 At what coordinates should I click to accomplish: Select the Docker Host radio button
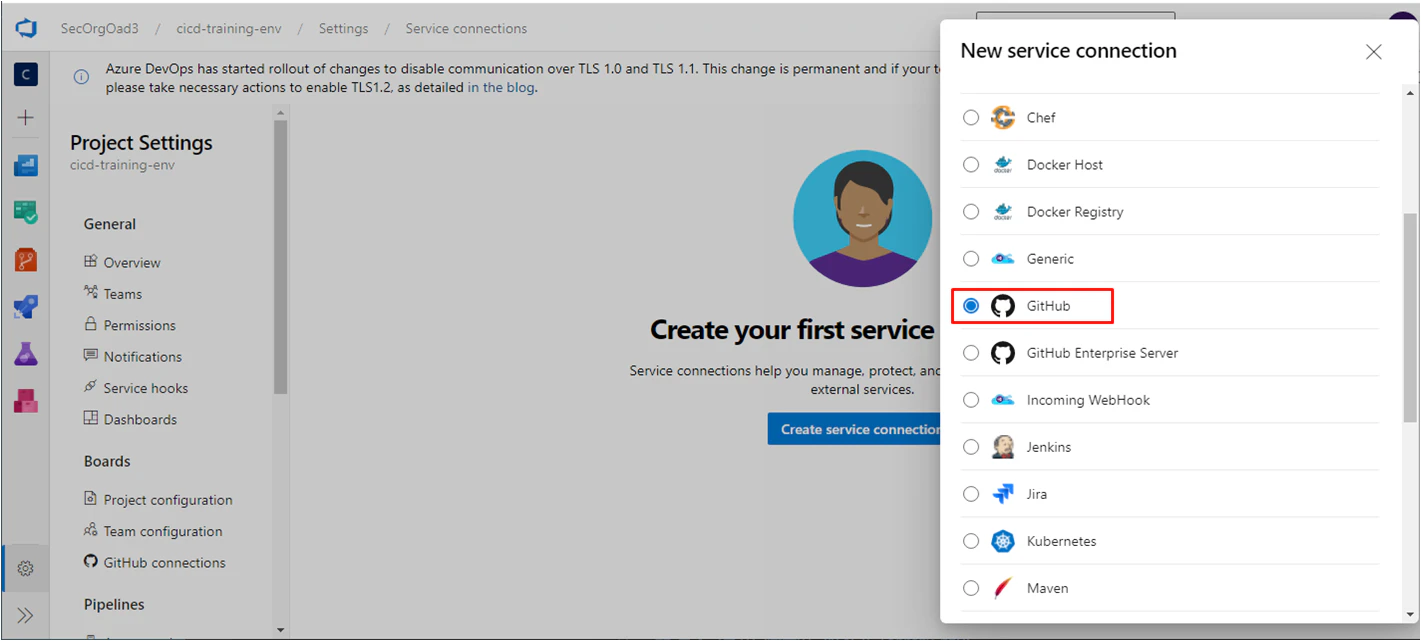pyautogui.click(x=971, y=165)
